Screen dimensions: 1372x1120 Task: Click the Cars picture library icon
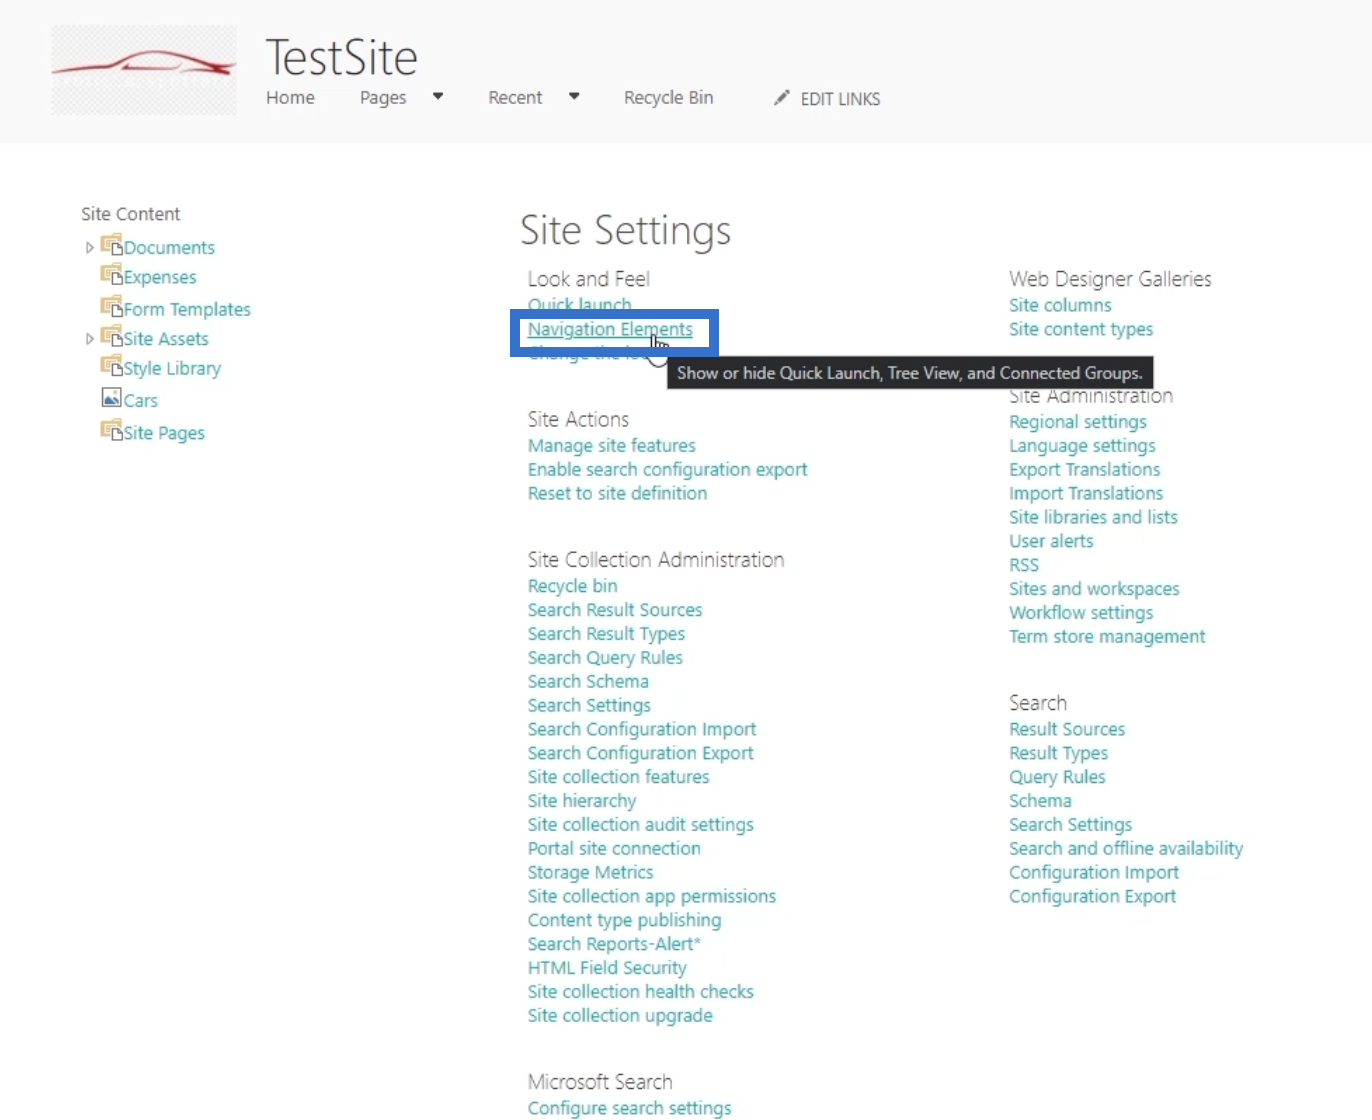click(x=111, y=398)
